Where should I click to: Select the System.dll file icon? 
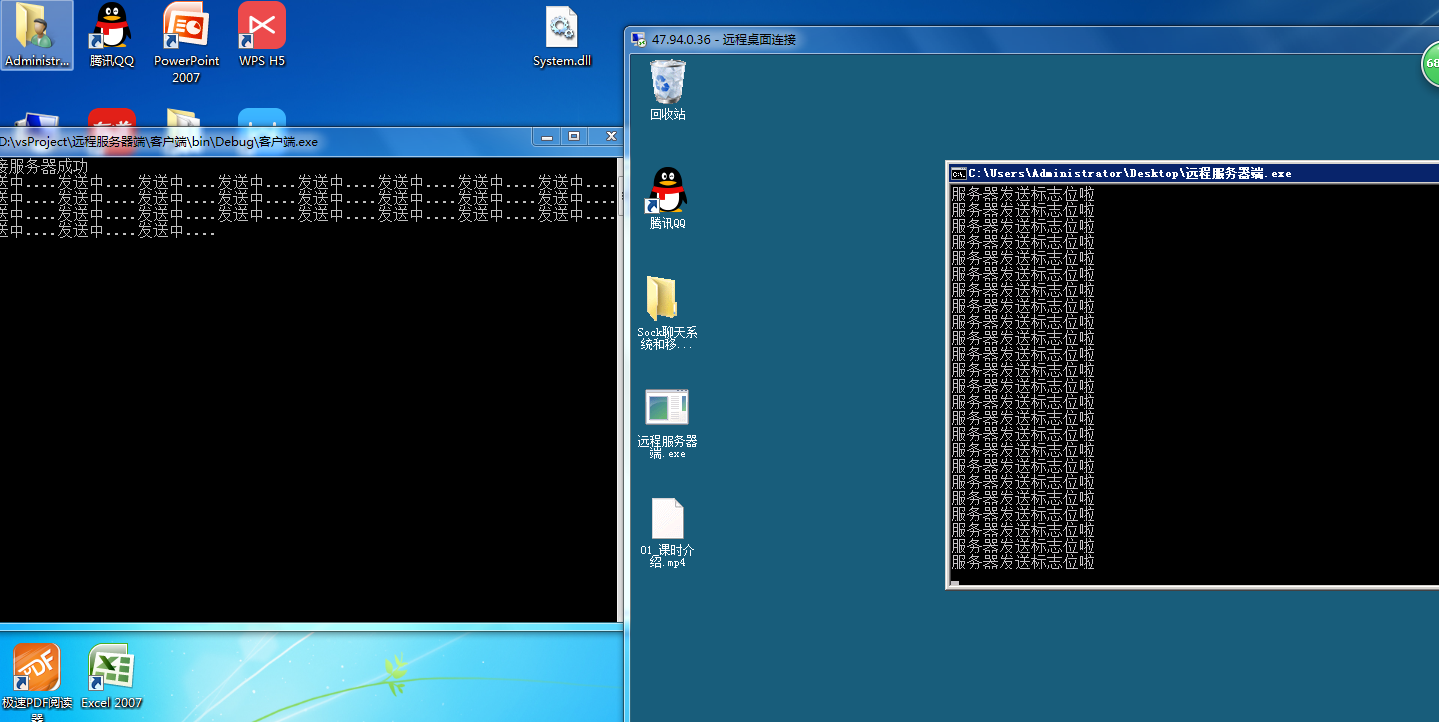coord(562,37)
